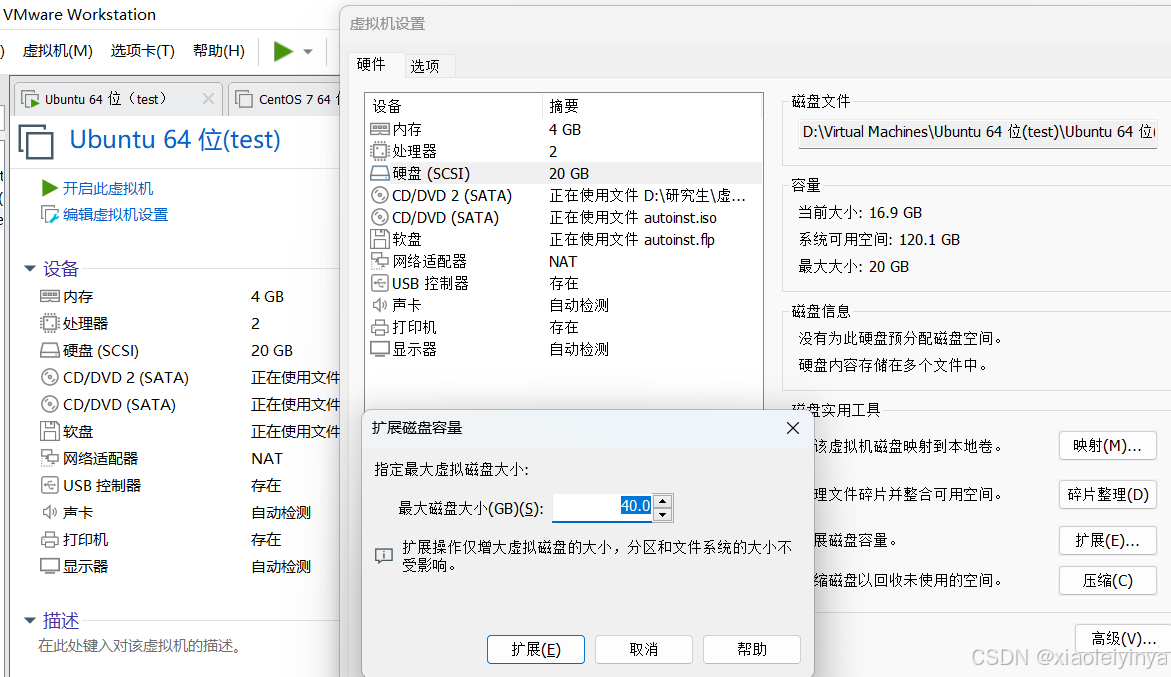1171x677 pixels.
Task: Select 硬盘 (SCSI) row icon in settings list
Action: [x=380, y=173]
